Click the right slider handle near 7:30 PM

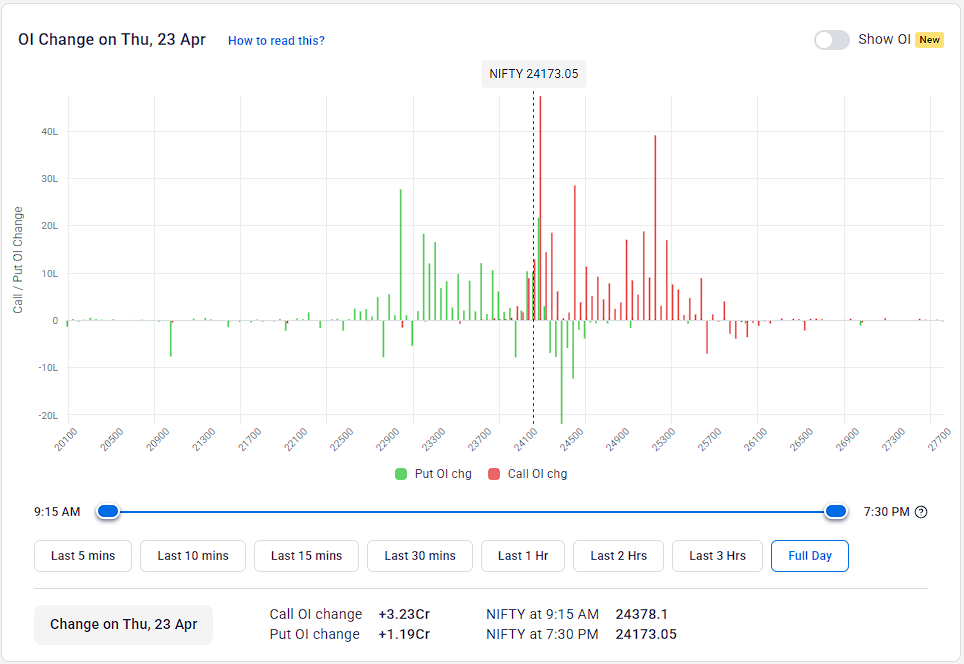pyautogui.click(x=836, y=511)
